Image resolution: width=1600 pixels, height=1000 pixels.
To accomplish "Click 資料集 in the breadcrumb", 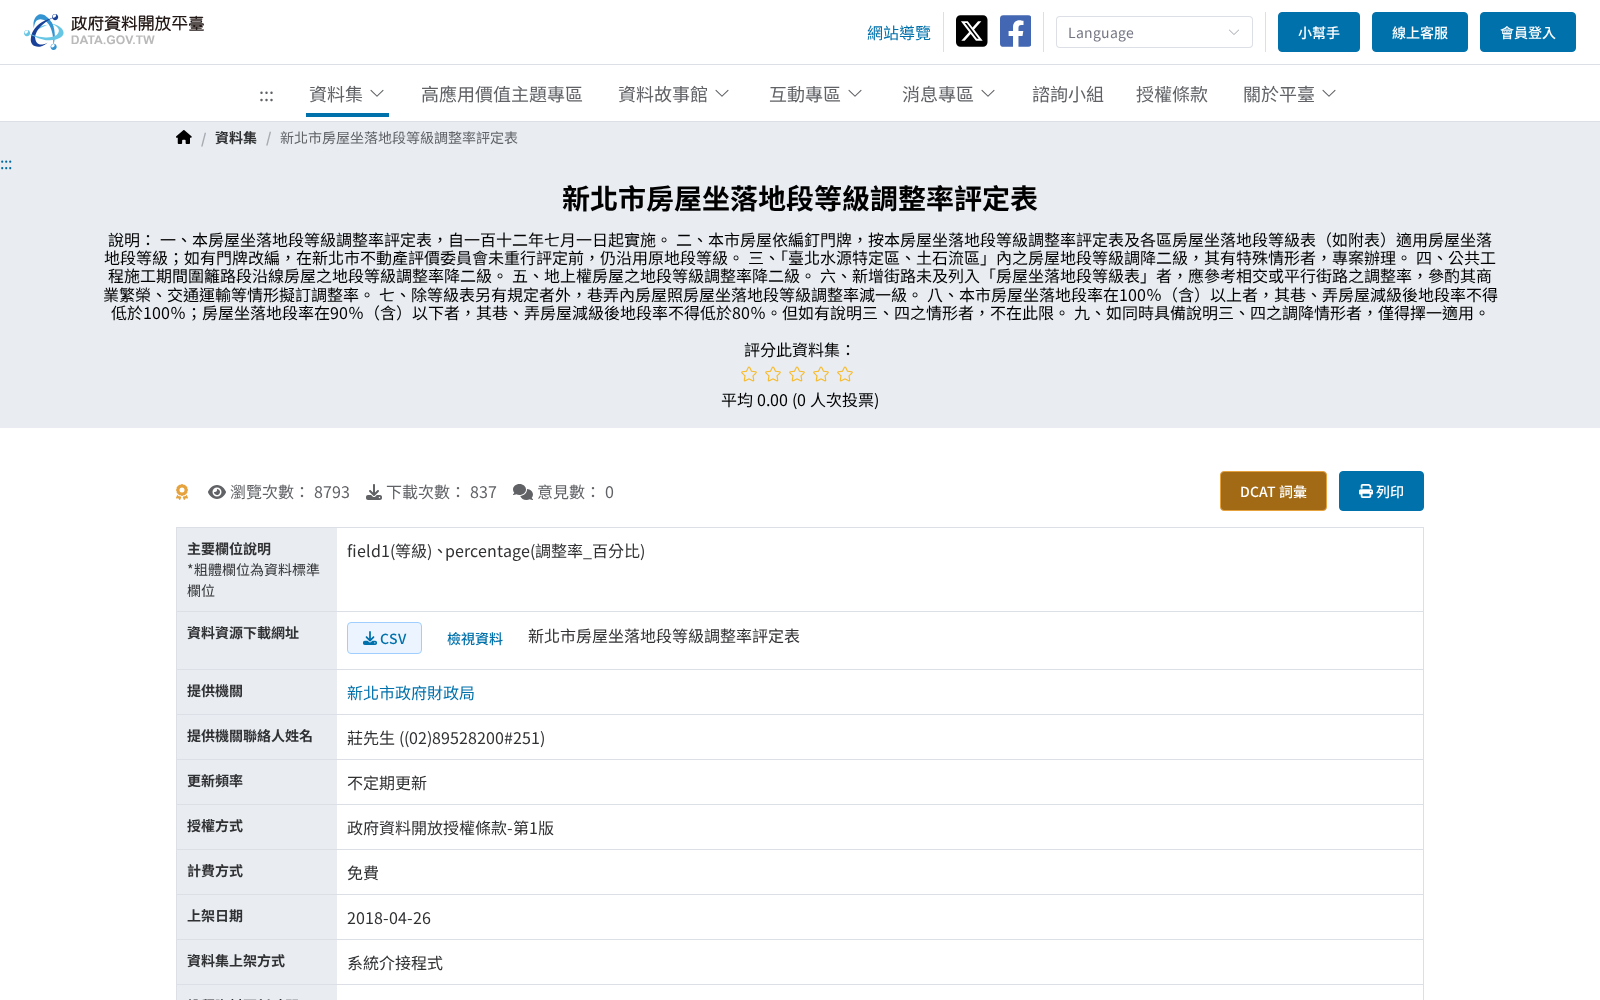I will click(x=236, y=138).
